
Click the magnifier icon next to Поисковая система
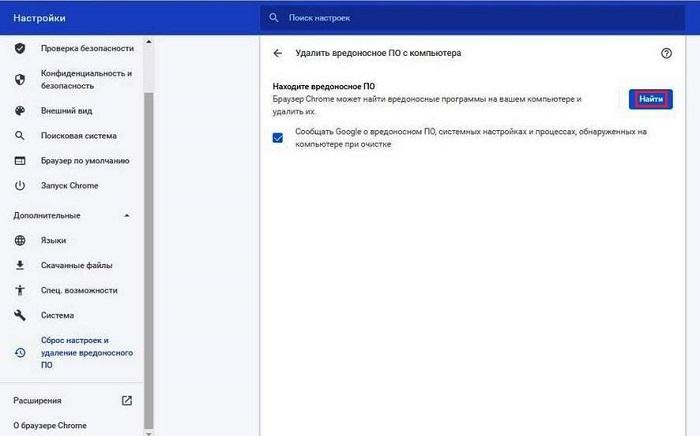tap(20, 136)
